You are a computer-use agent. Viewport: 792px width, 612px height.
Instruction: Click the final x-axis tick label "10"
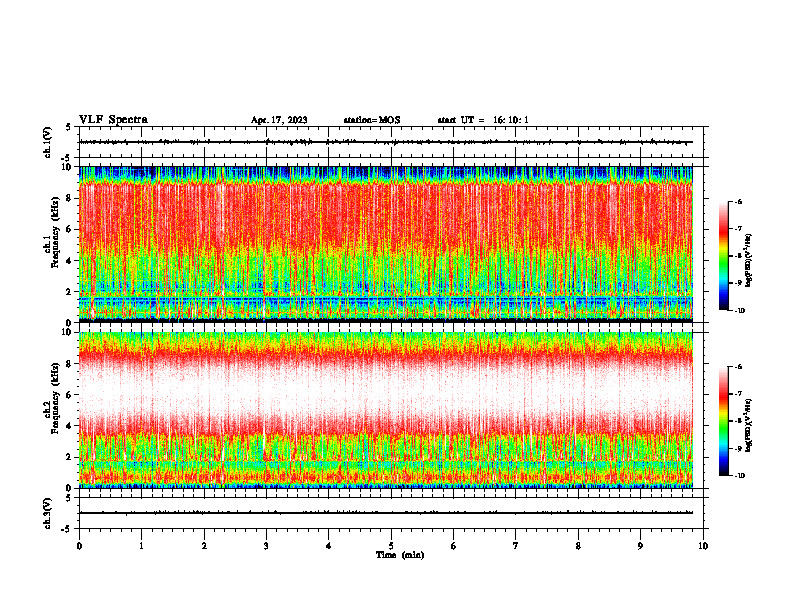tap(703, 546)
